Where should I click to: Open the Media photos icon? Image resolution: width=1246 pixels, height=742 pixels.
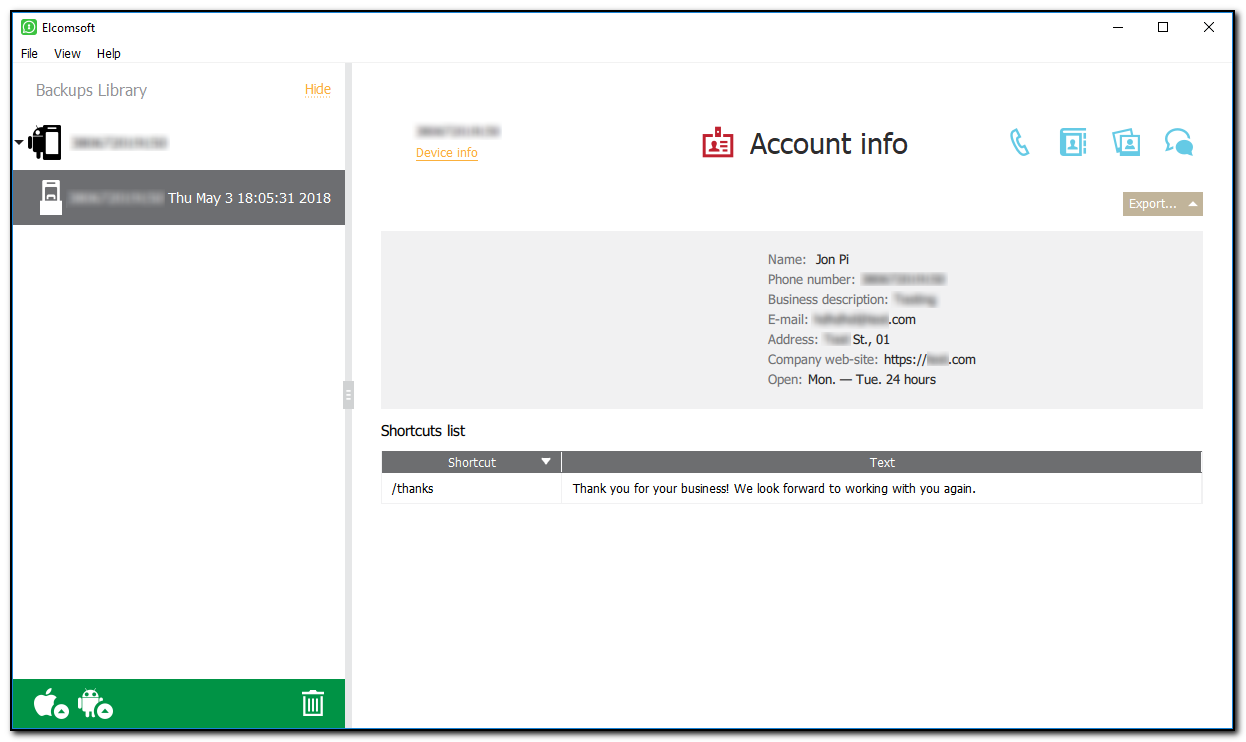(x=1126, y=143)
